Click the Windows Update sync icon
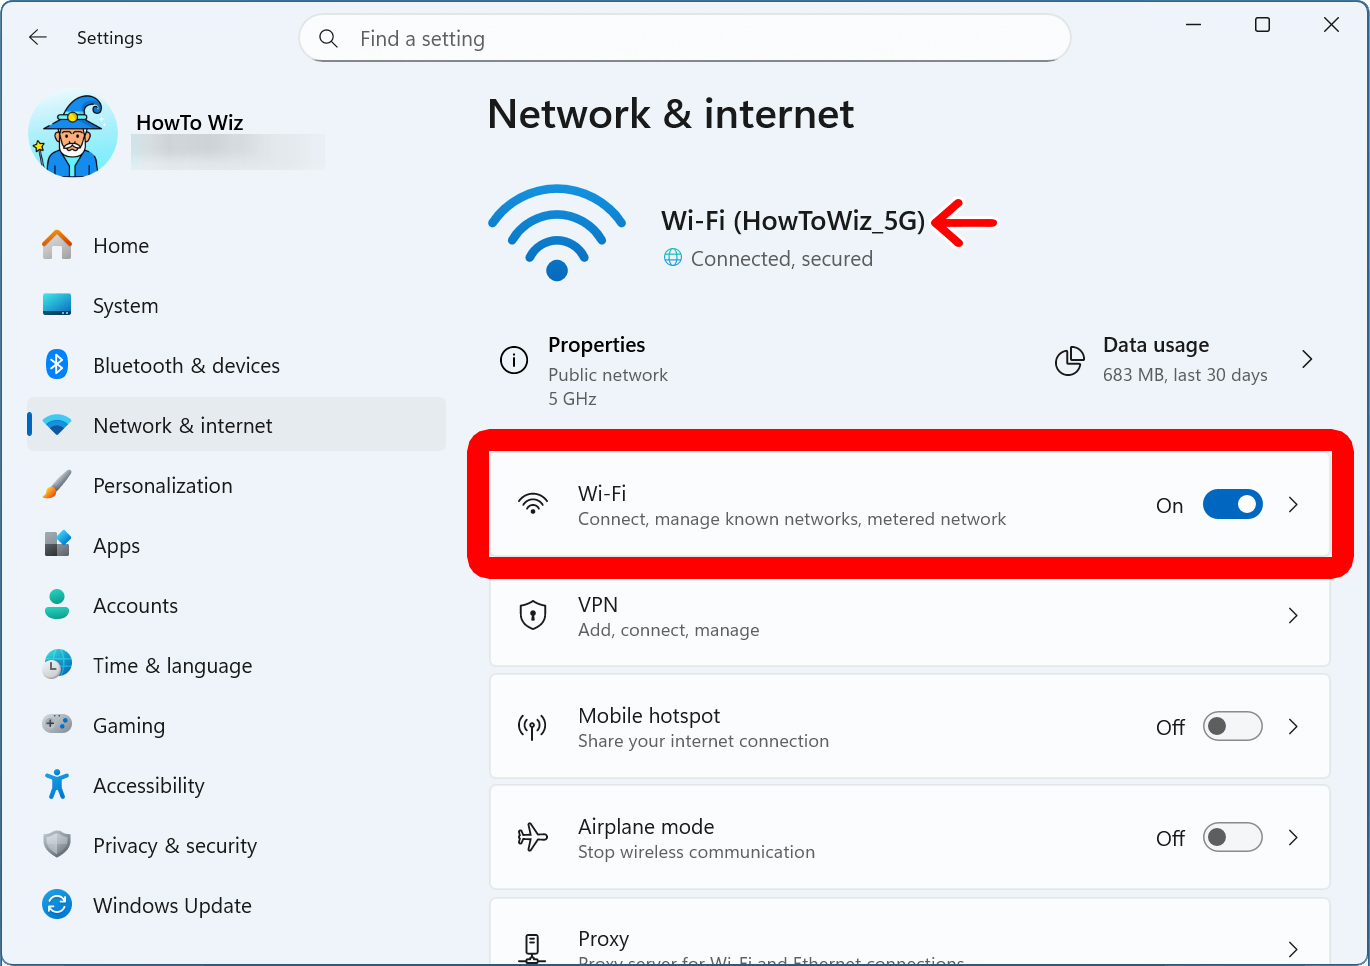 pyautogui.click(x=57, y=905)
